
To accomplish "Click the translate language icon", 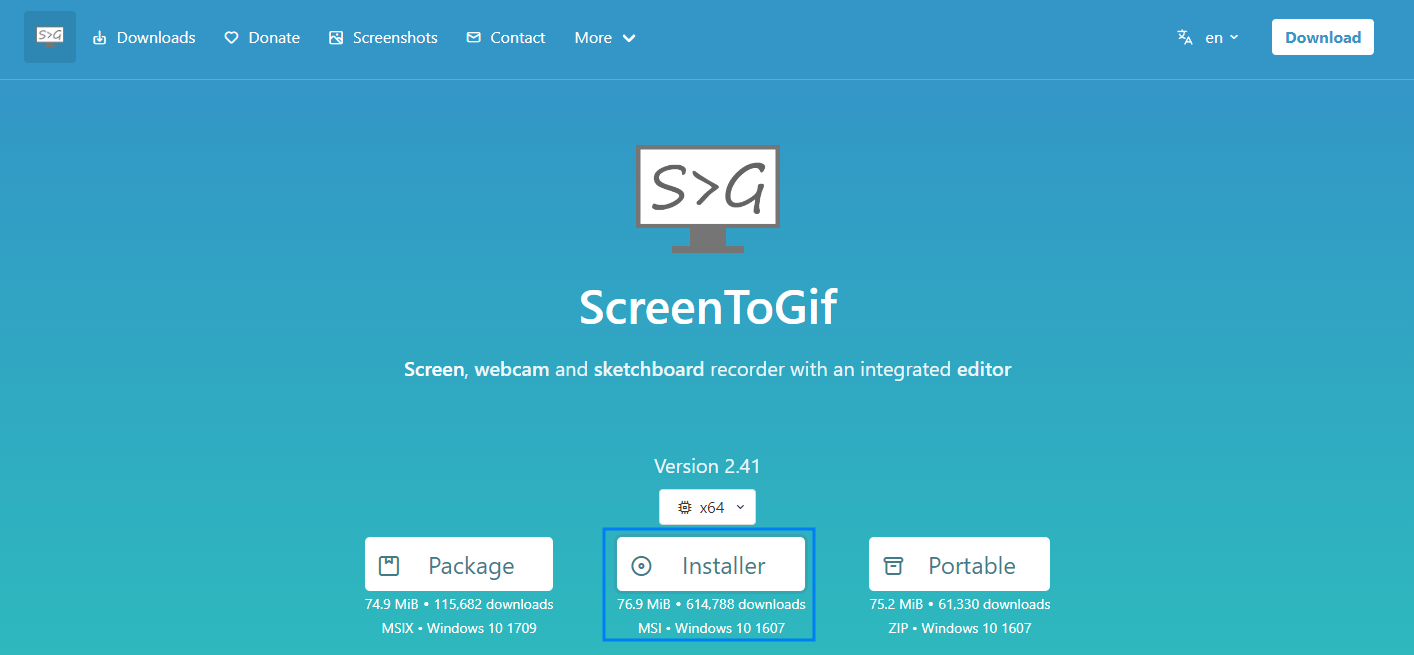I will [x=1185, y=37].
